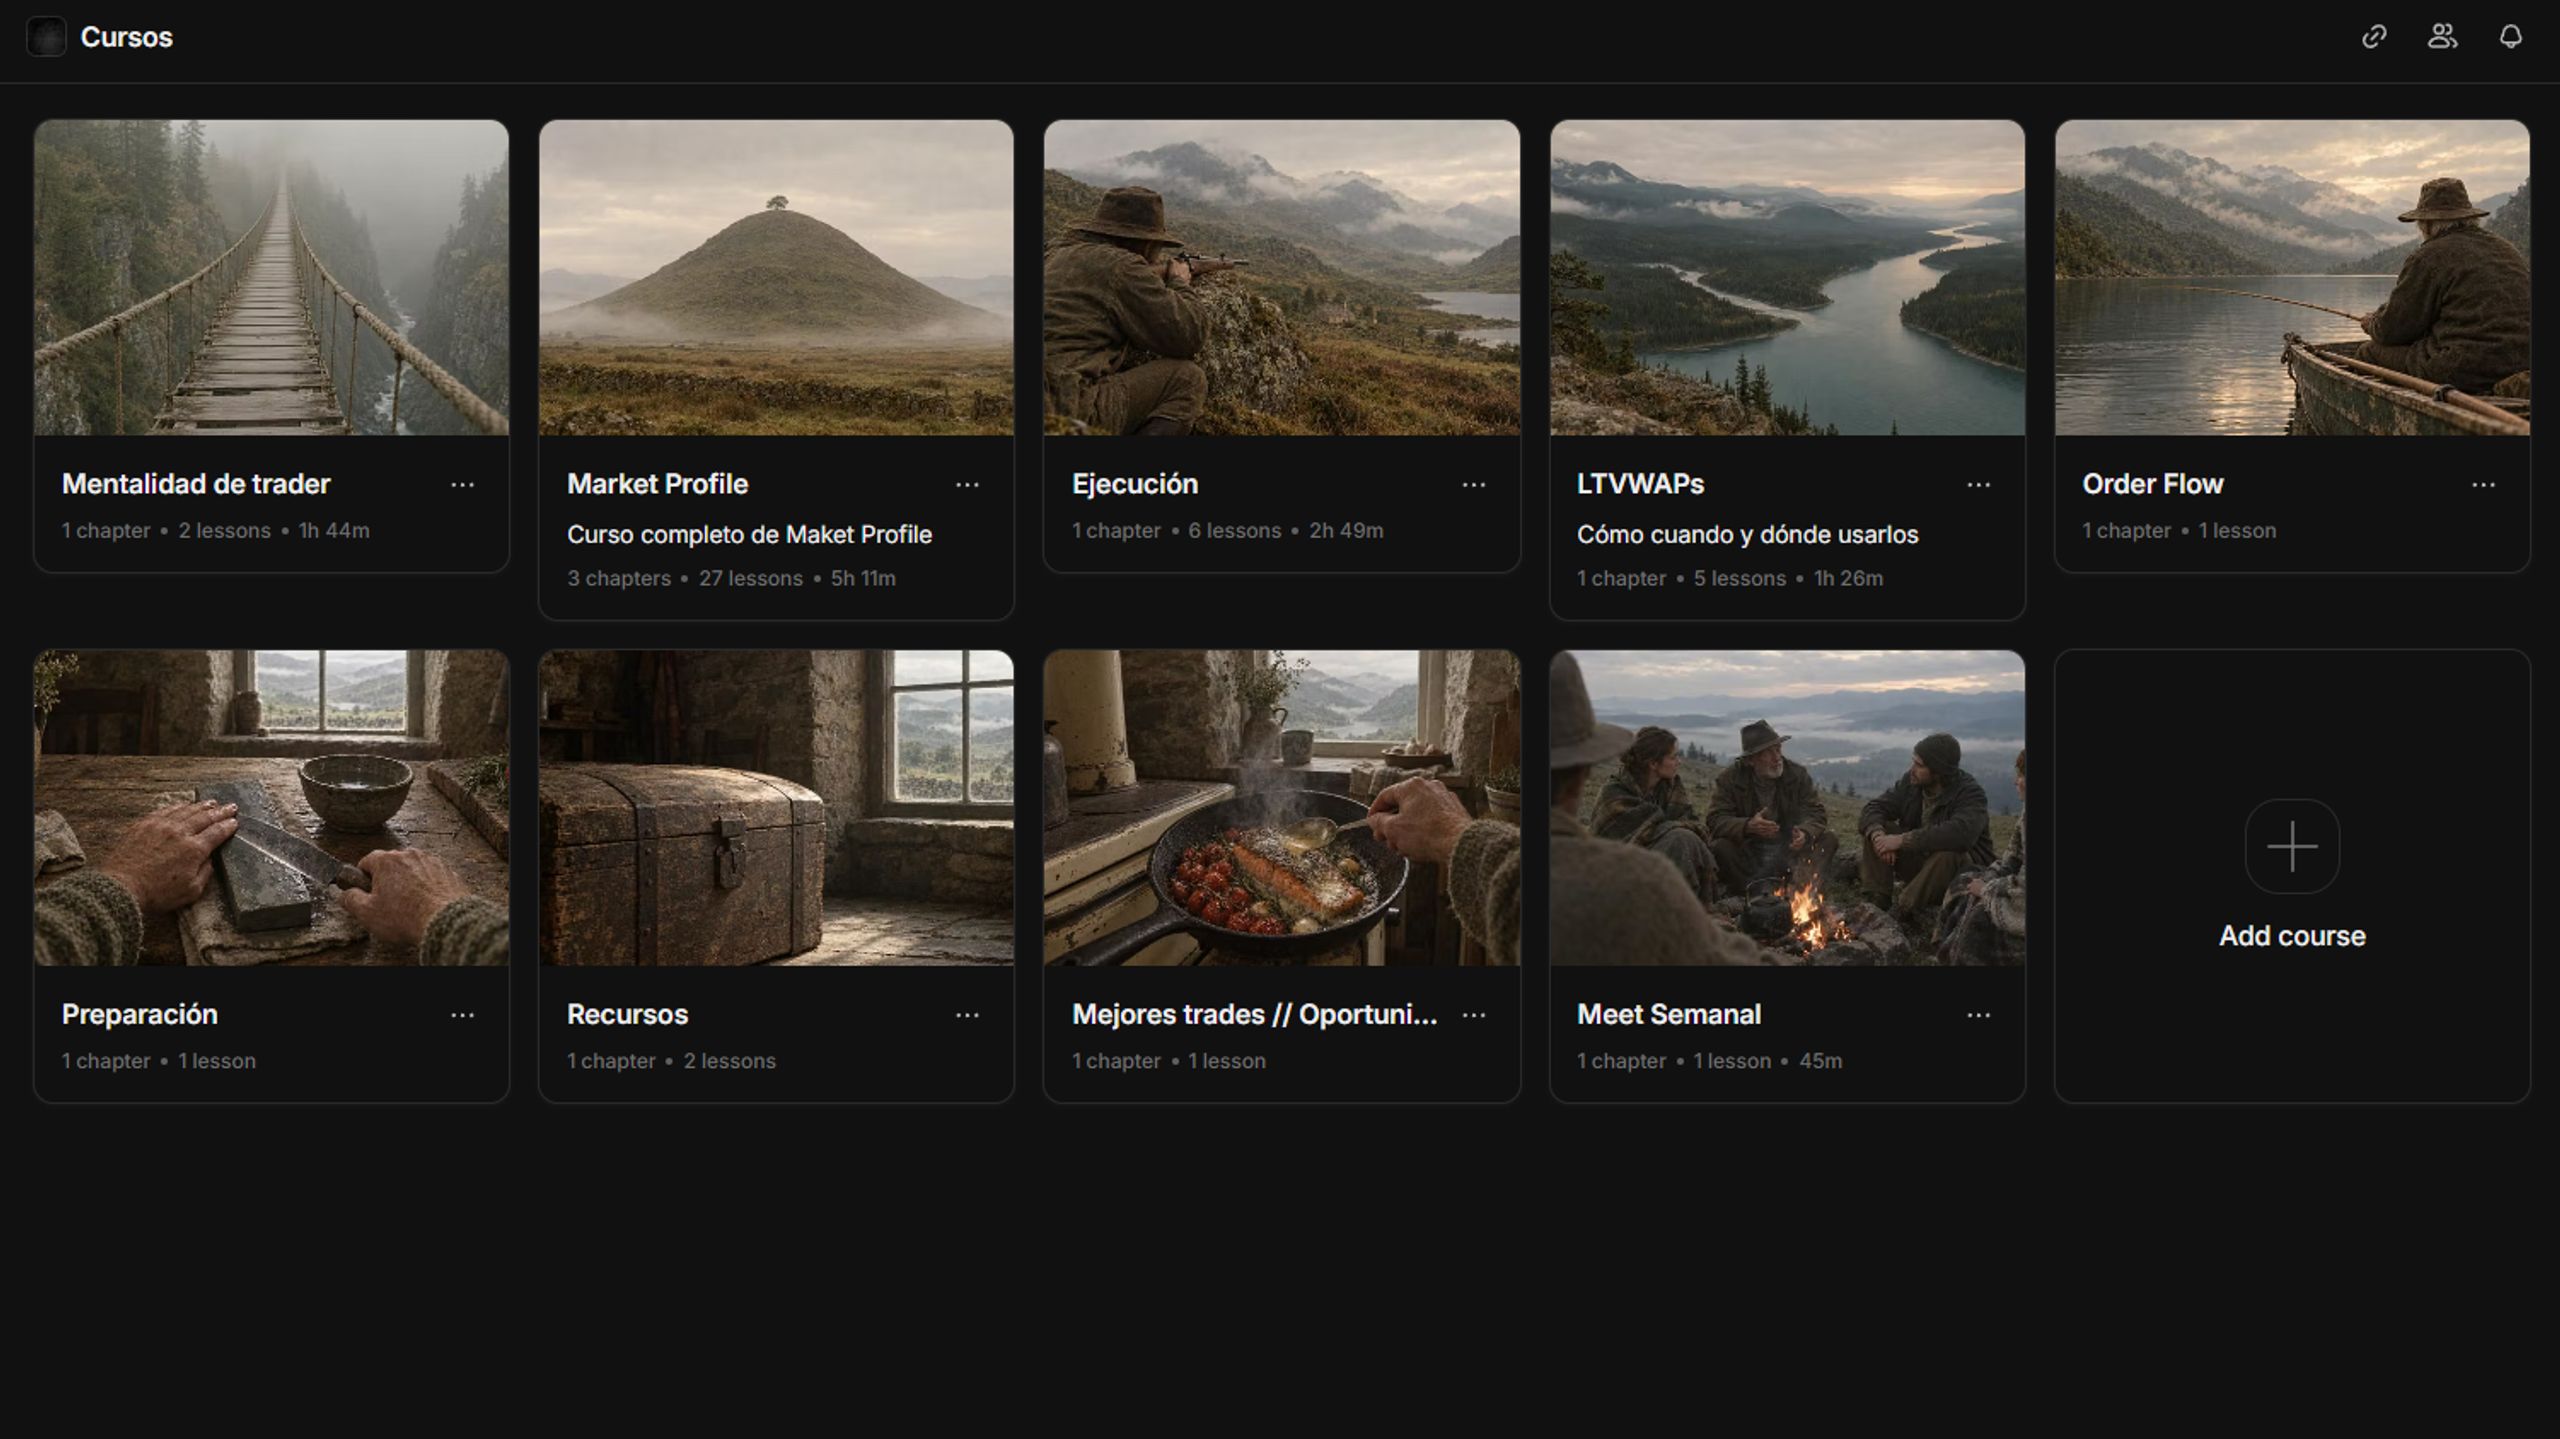Open the Ejecución course title
2560x1439 pixels.
coord(1135,484)
